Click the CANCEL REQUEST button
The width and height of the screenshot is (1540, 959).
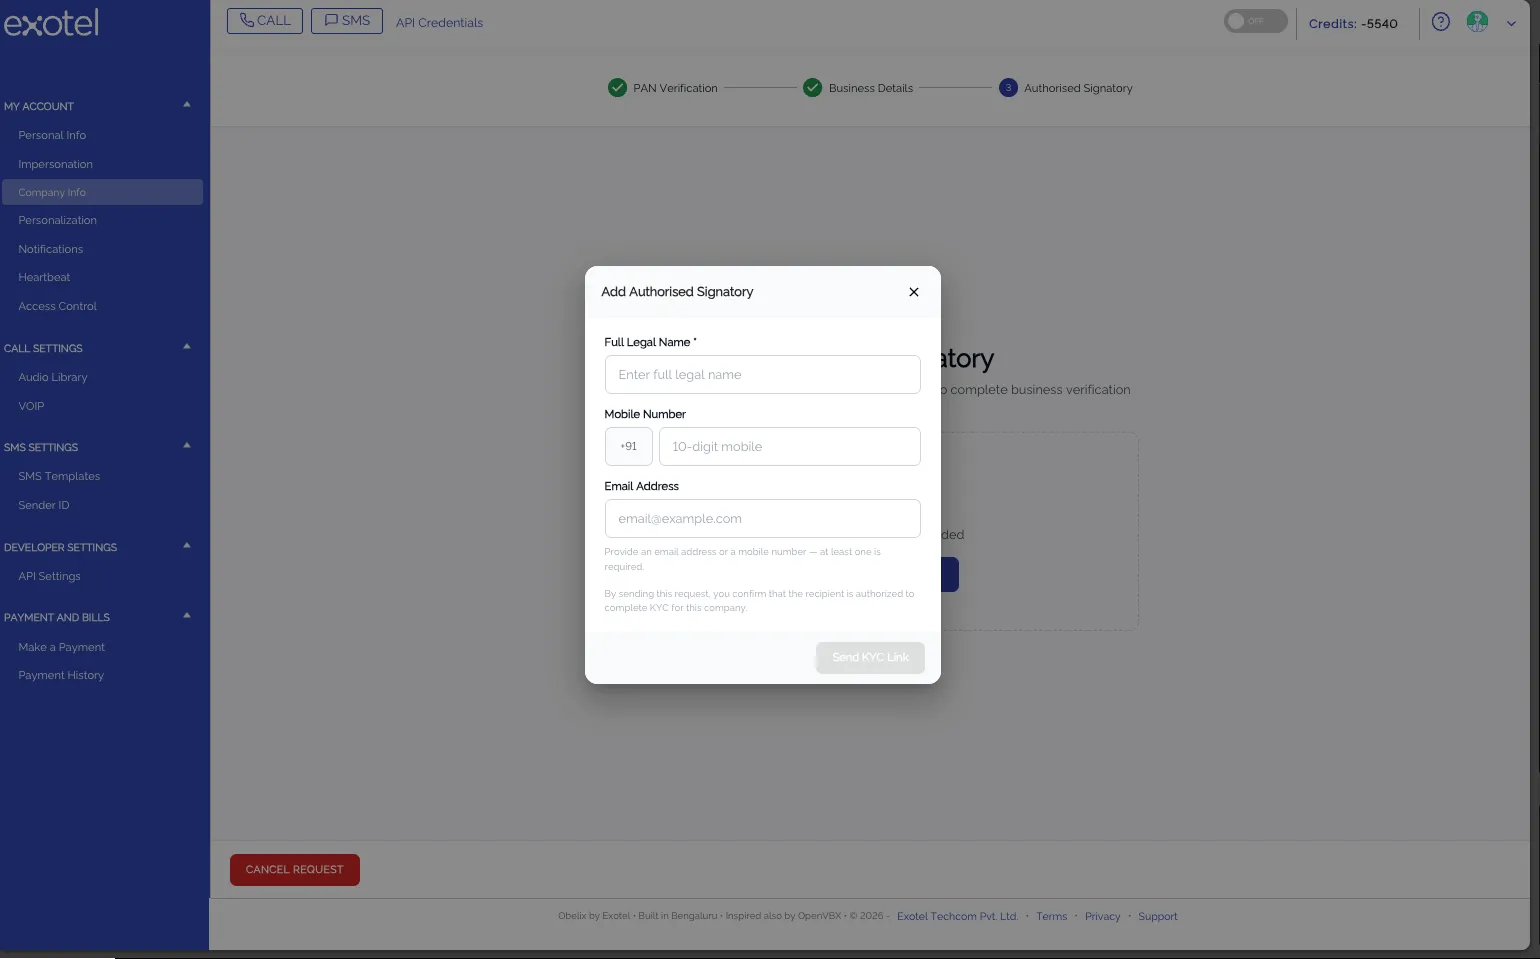click(x=295, y=870)
